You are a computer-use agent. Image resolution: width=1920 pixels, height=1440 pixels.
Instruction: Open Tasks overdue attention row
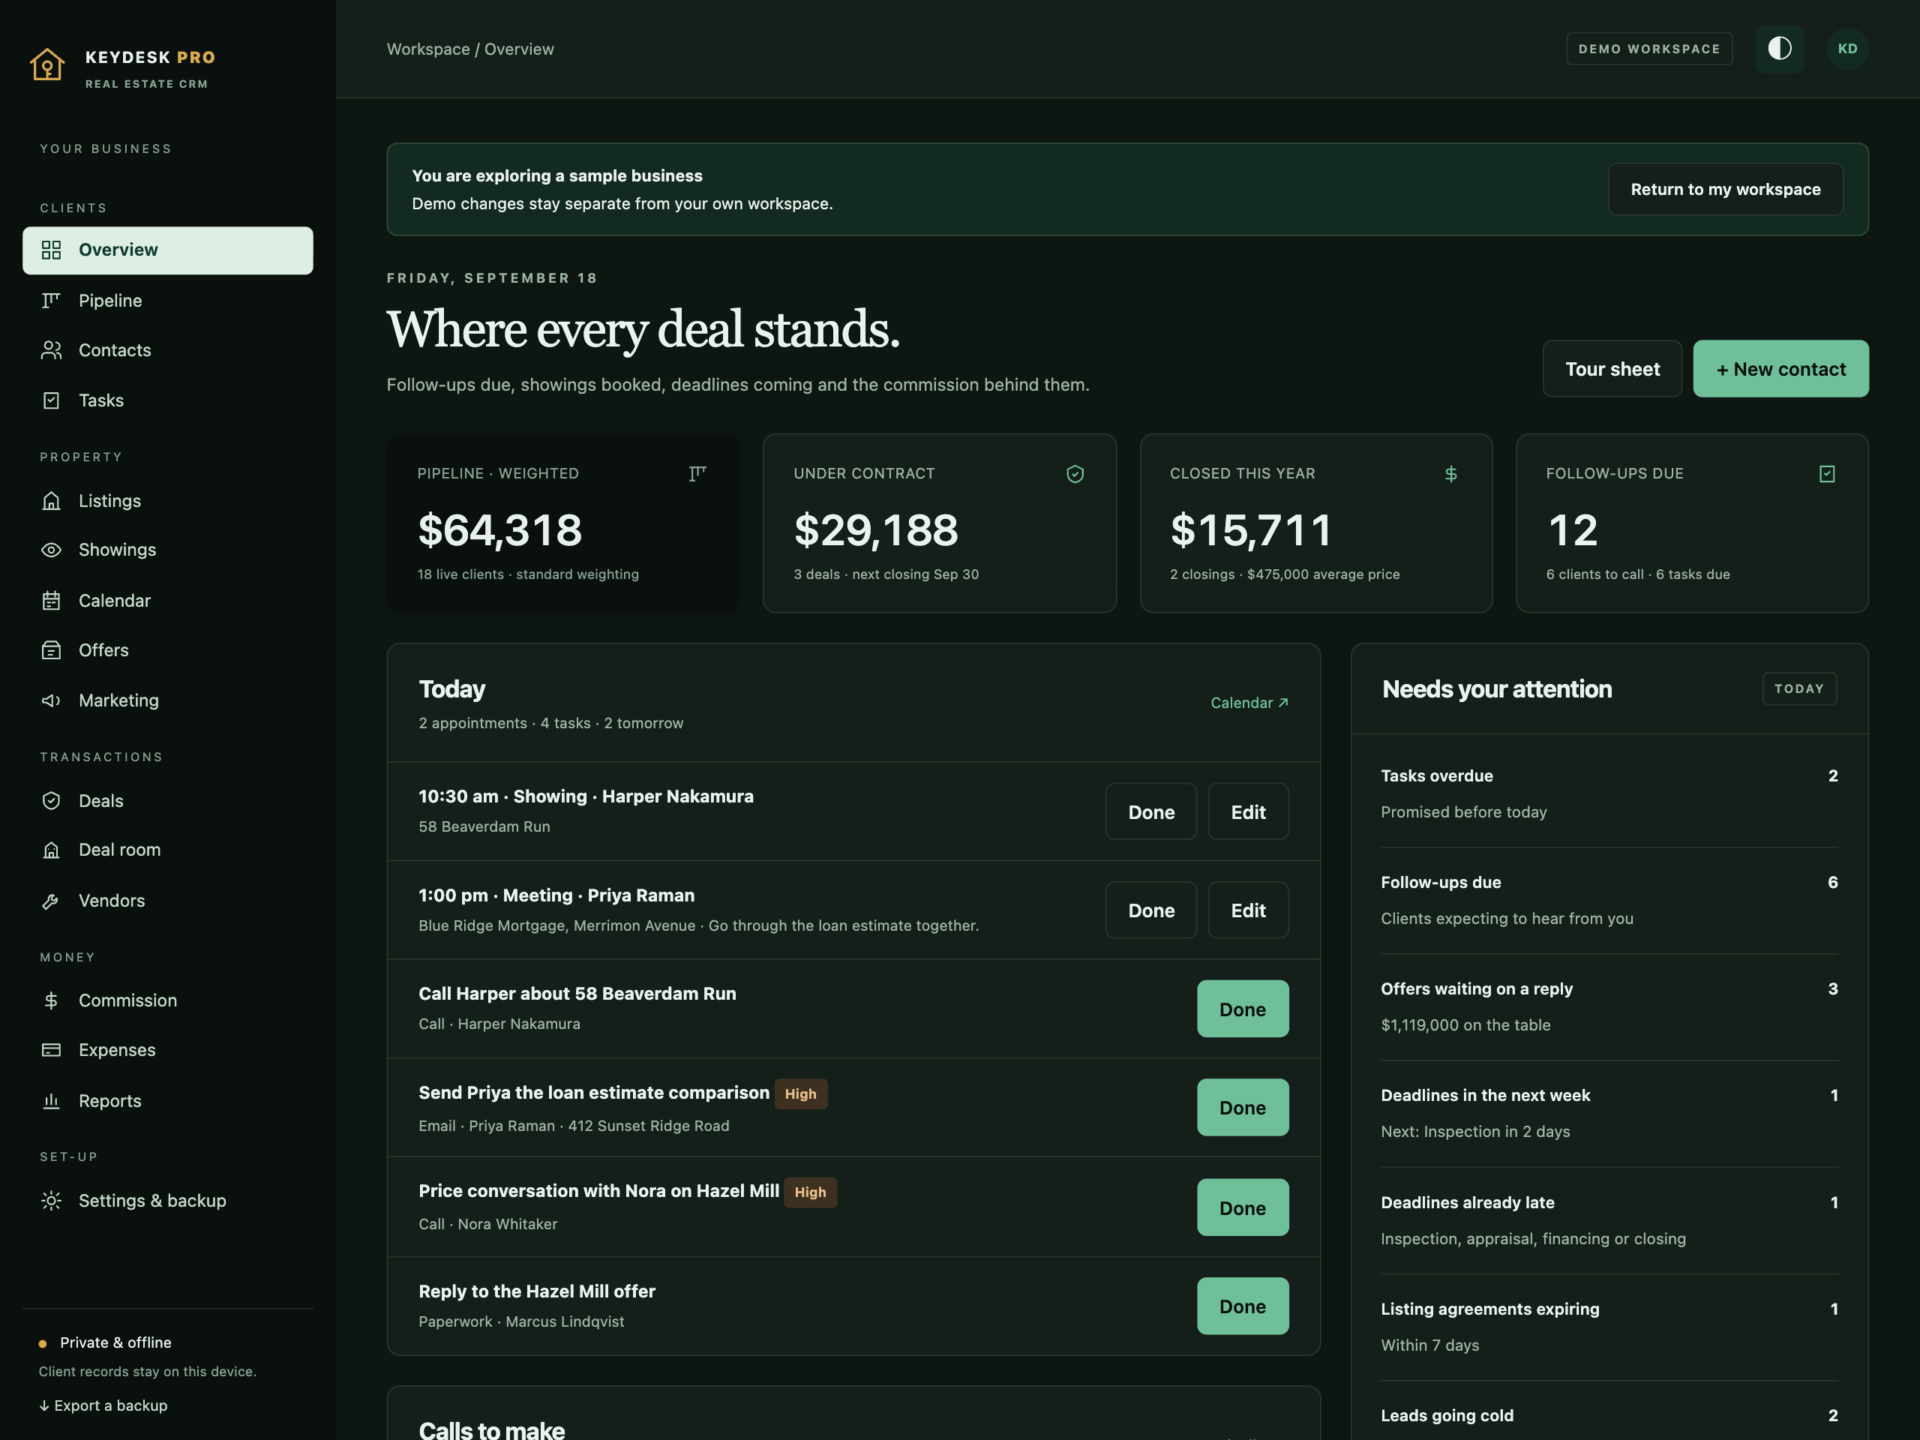1609,794
